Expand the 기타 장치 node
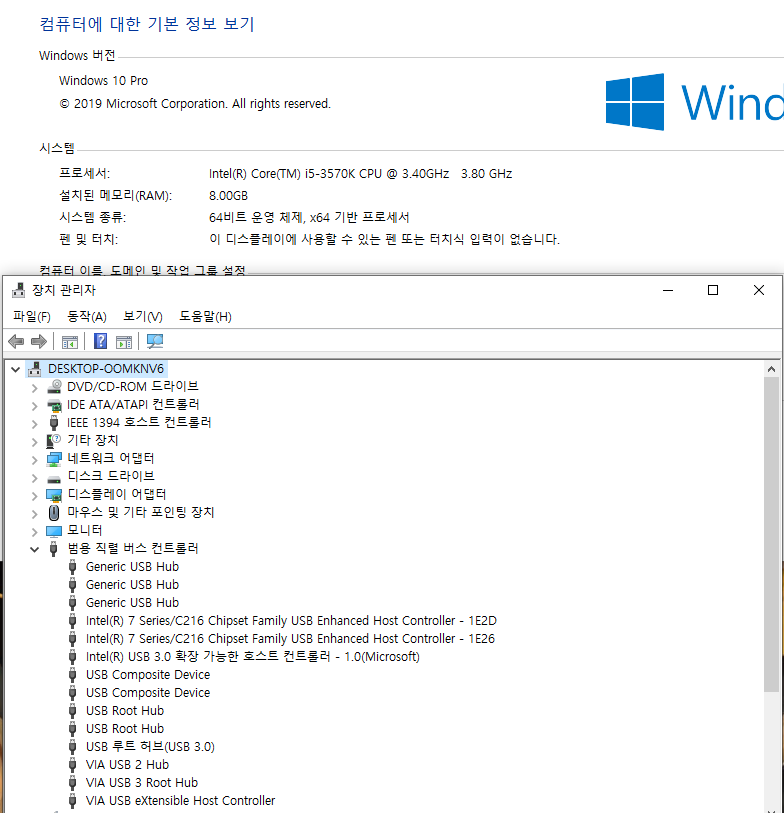 coord(35,442)
